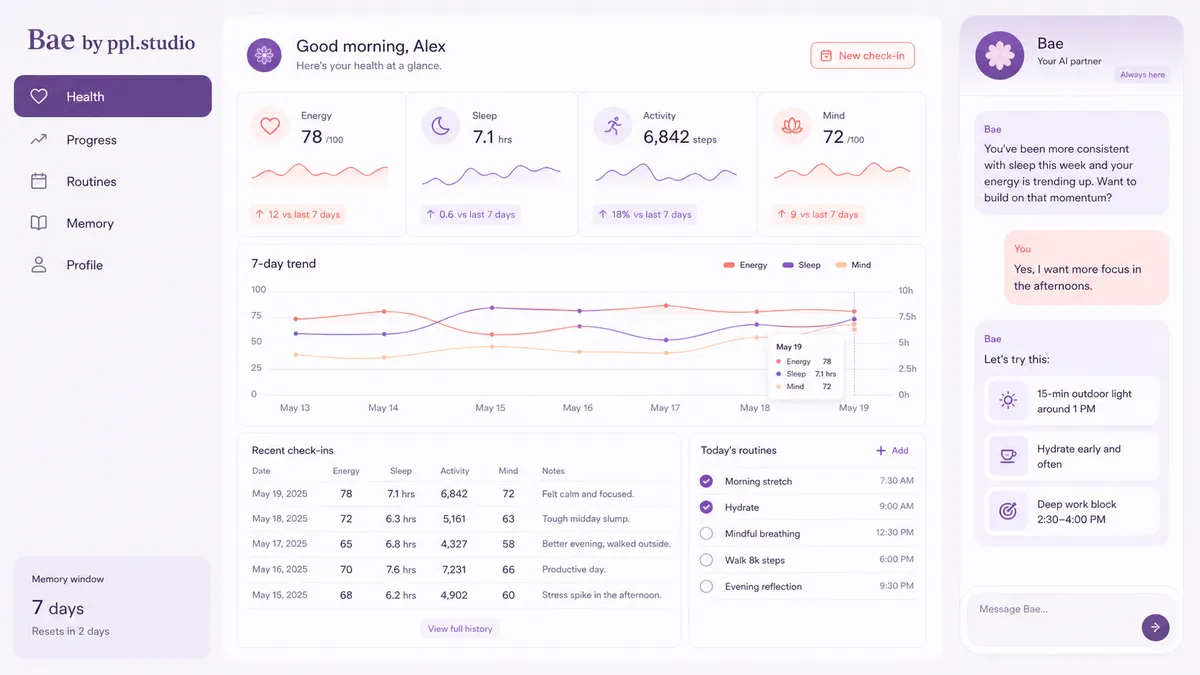The width and height of the screenshot is (1200, 675).
Task: Select the Deep work block suggestion
Action: [1072, 512]
